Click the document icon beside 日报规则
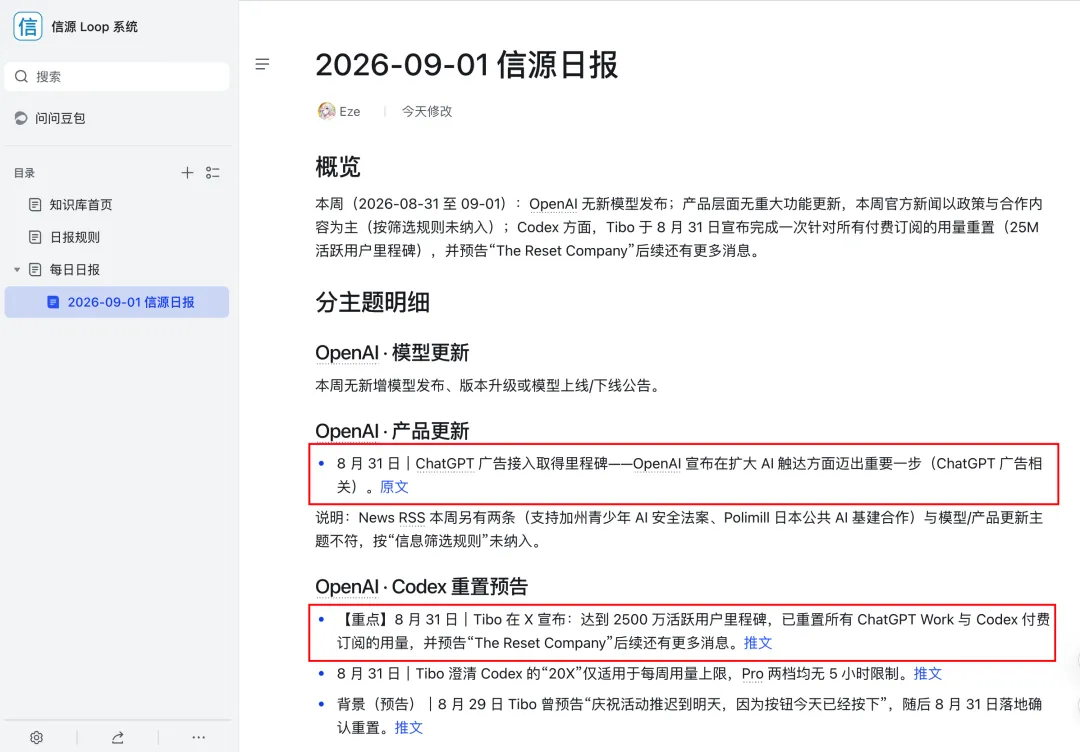The image size is (1080, 752). (x=35, y=237)
